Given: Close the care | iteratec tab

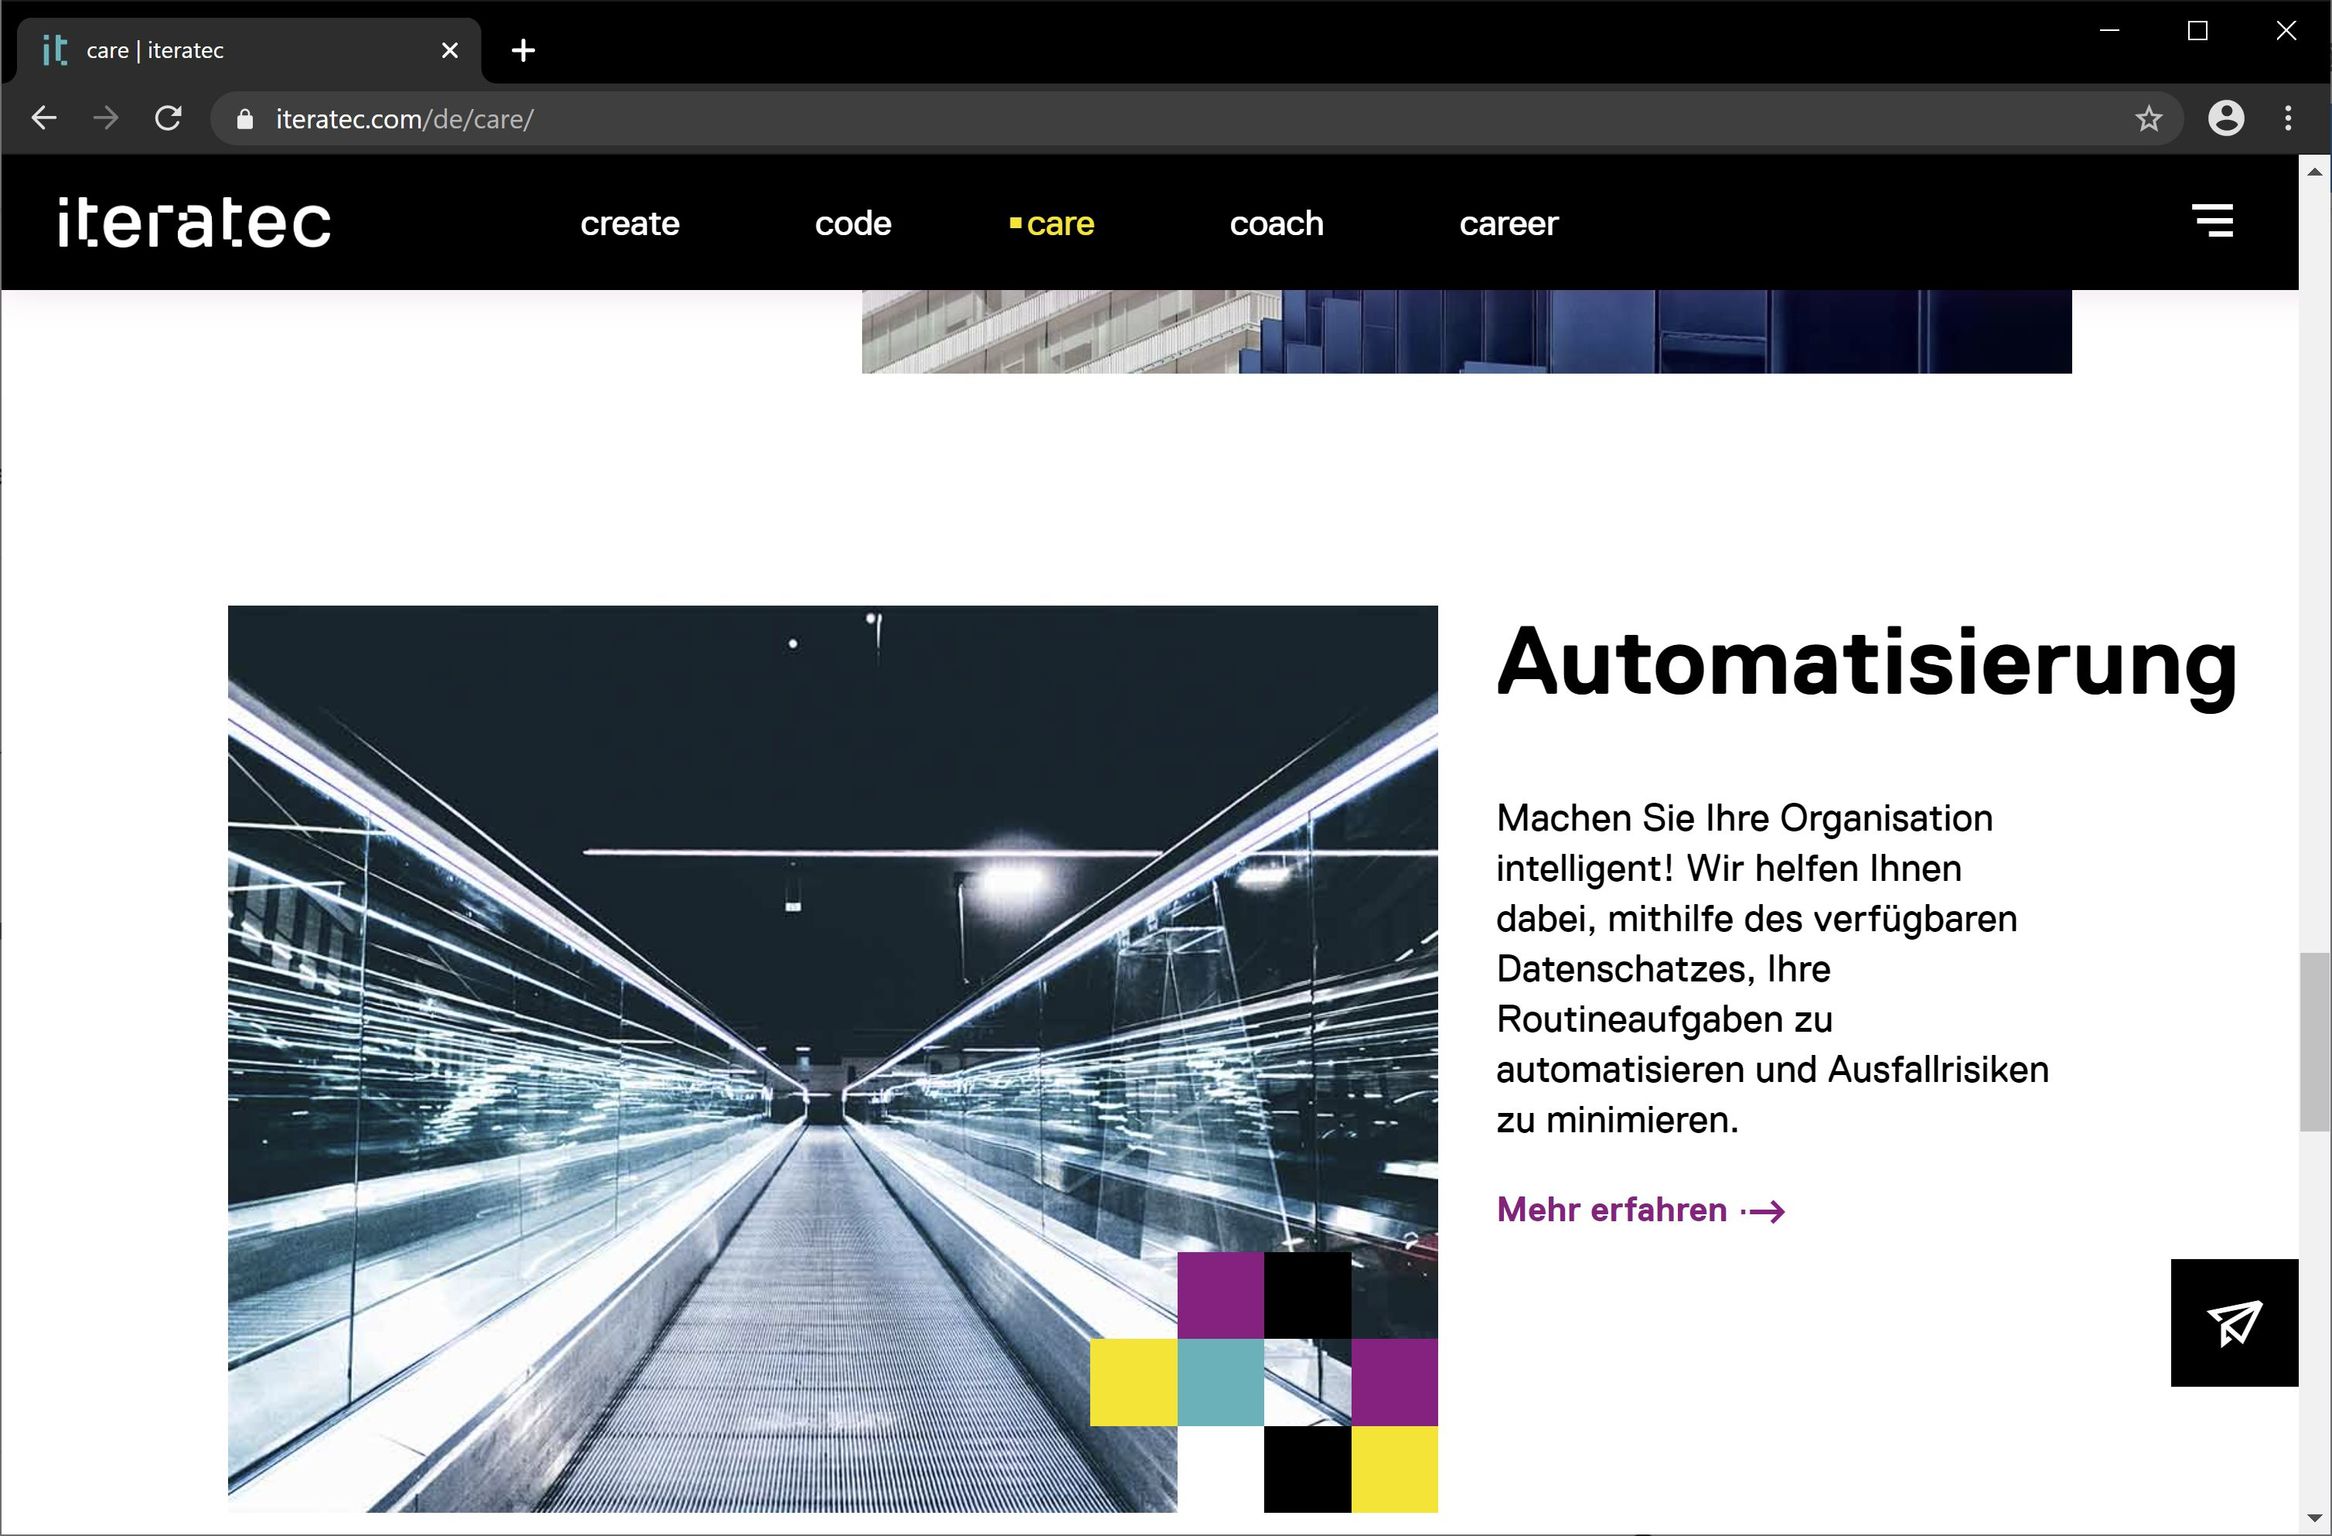Looking at the screenshot, I should pyautogui.click(x=450, y=50).
